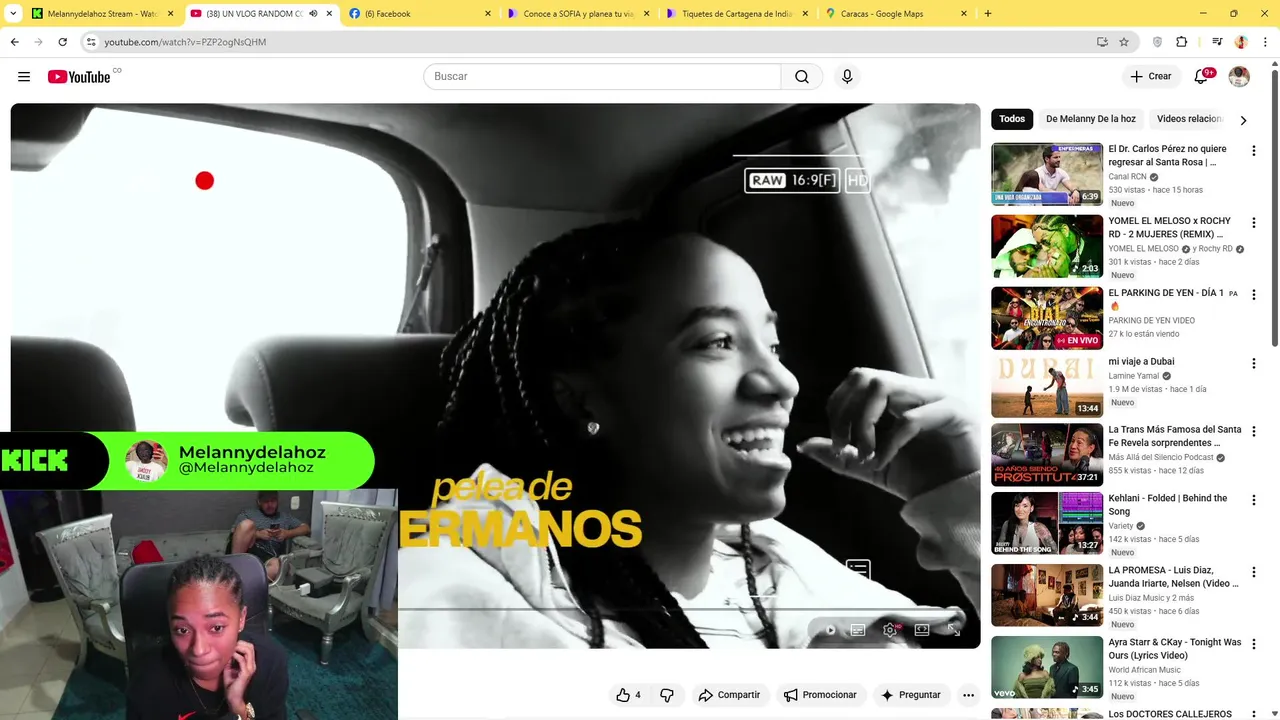Viewport: 1280px width, 720px height.
Task: Click the install/cast icon in address bar
Action: [1102, 42]
